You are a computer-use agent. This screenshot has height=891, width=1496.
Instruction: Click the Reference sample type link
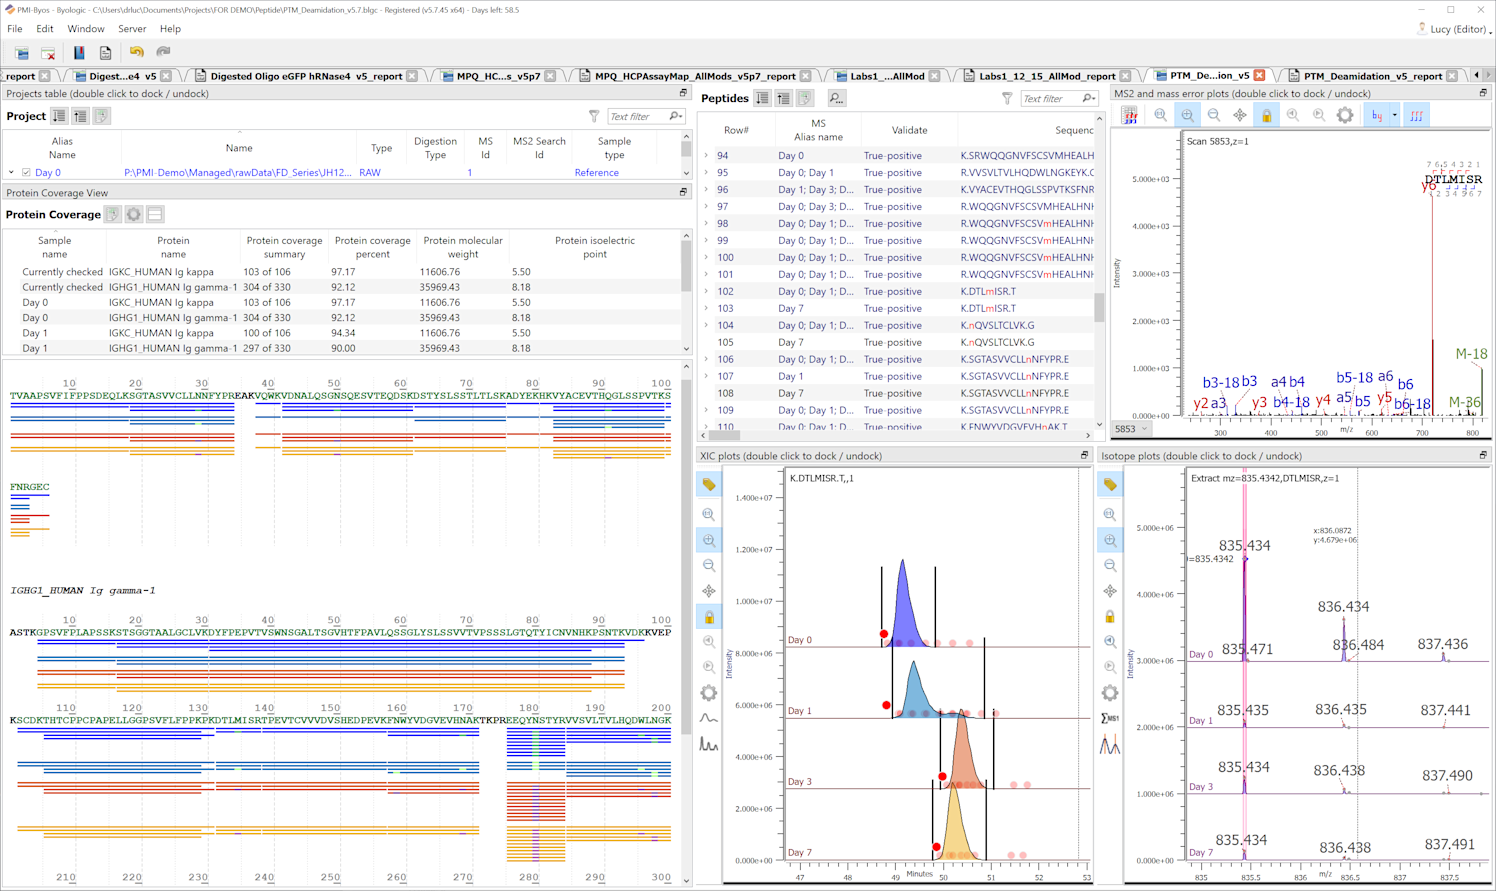596,173
